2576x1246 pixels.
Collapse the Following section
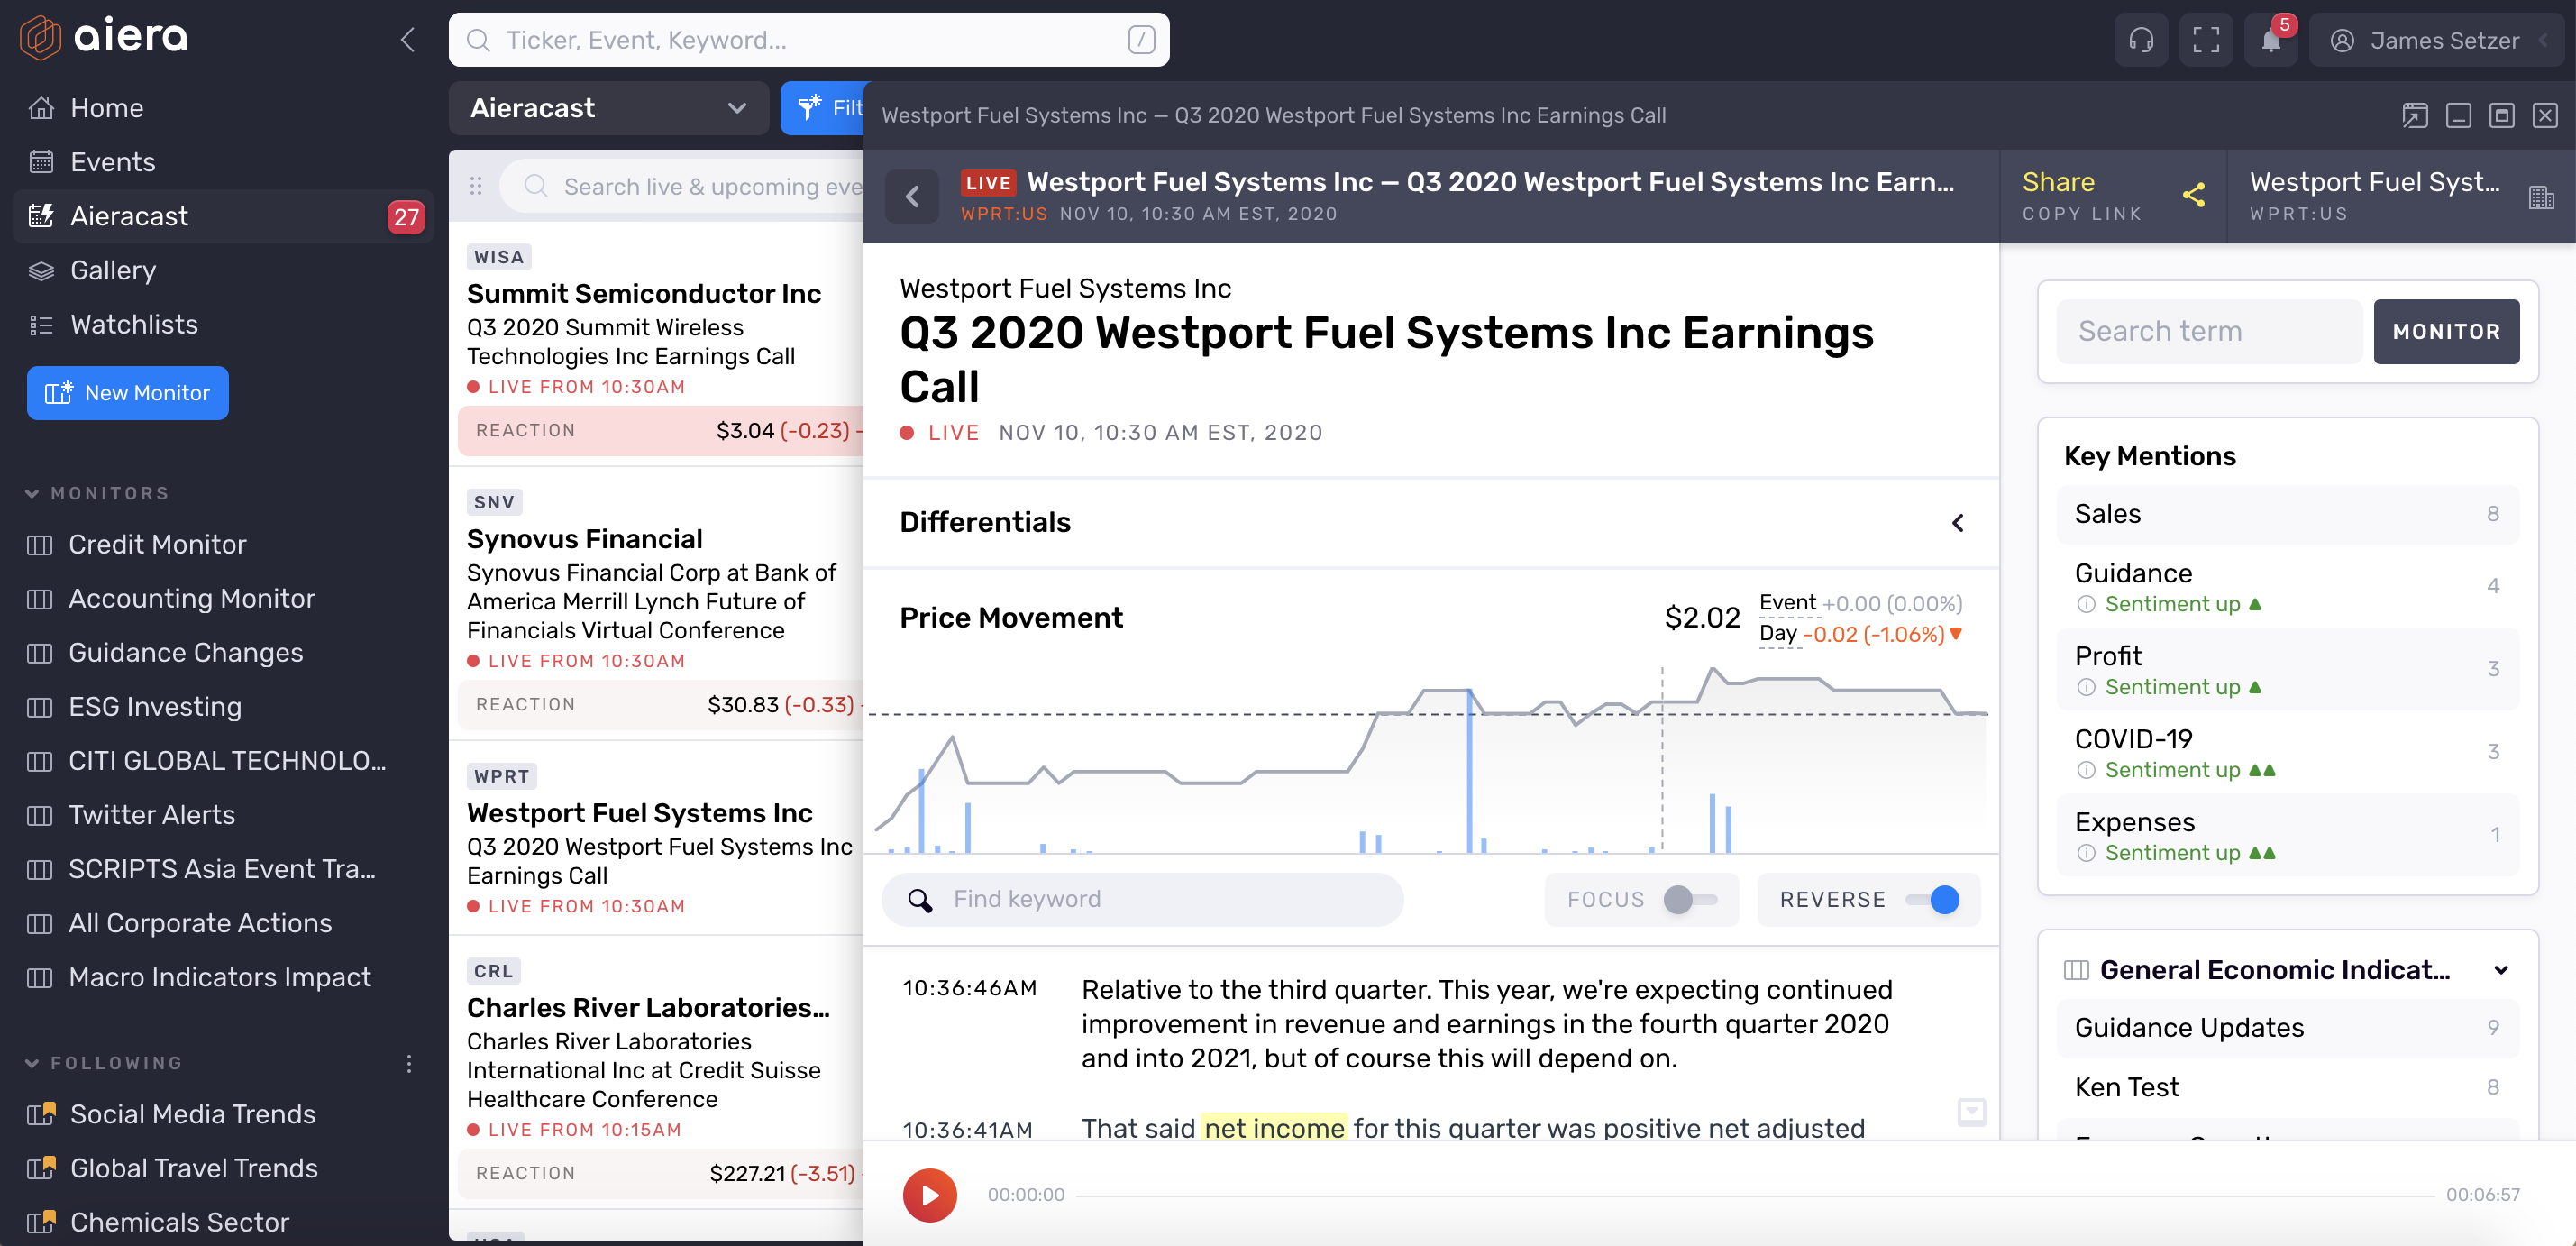click(32, 1063)
